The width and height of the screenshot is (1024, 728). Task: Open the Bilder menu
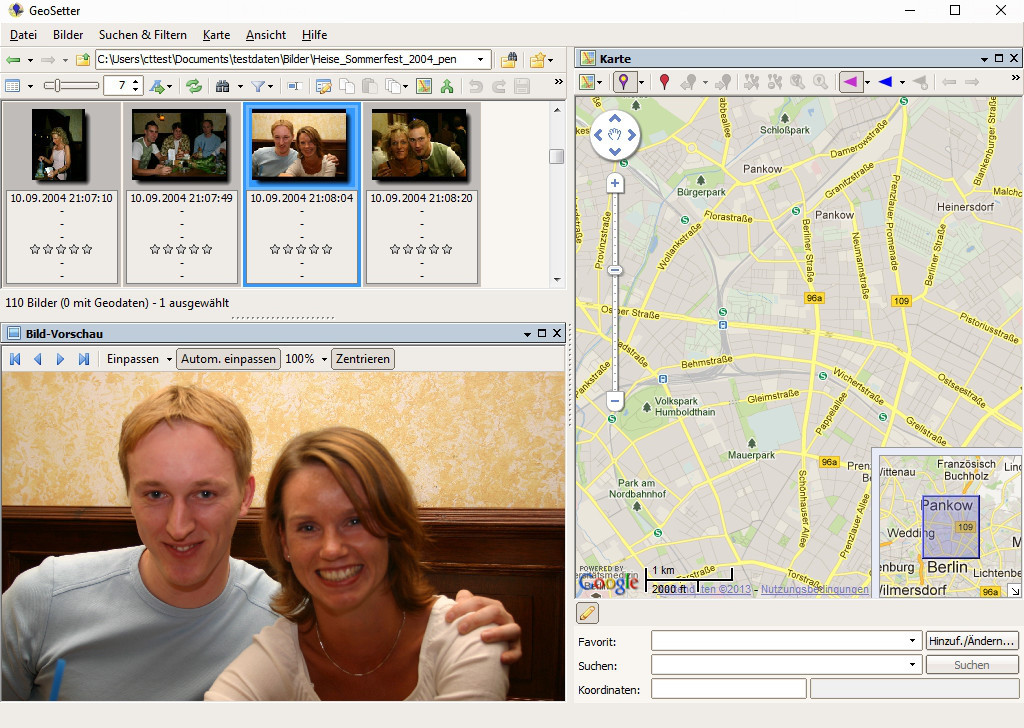tap(68, 35)
